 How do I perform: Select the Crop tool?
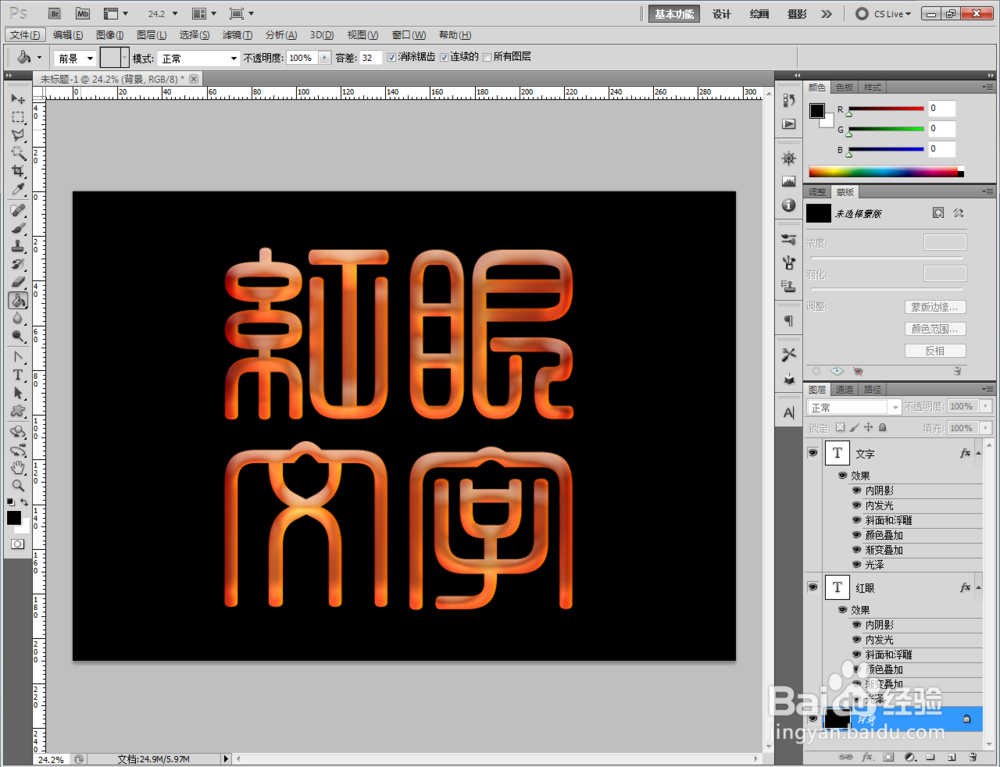[18, 171]
